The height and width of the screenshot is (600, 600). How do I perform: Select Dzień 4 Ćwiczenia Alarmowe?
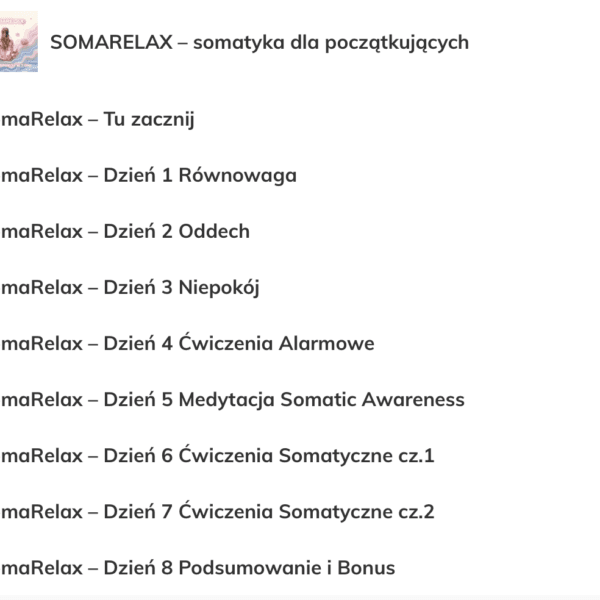coord(188,344)
